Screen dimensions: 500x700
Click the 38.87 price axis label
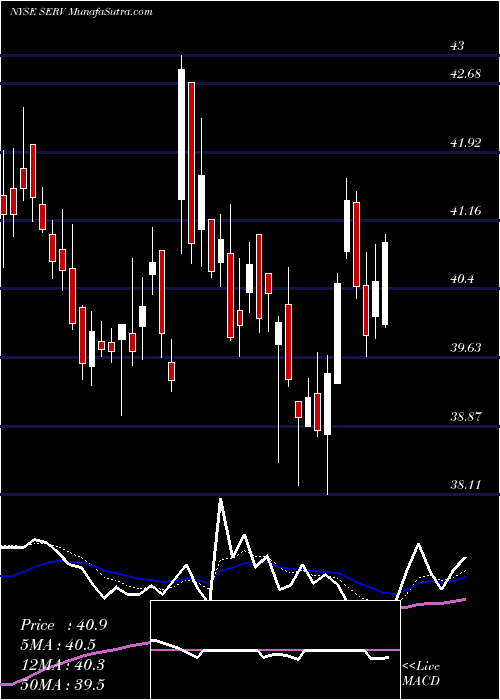point(466,417)
